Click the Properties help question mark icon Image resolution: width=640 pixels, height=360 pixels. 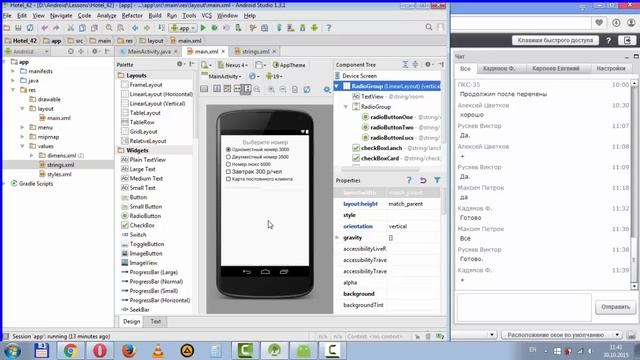(x=409, y=180)
